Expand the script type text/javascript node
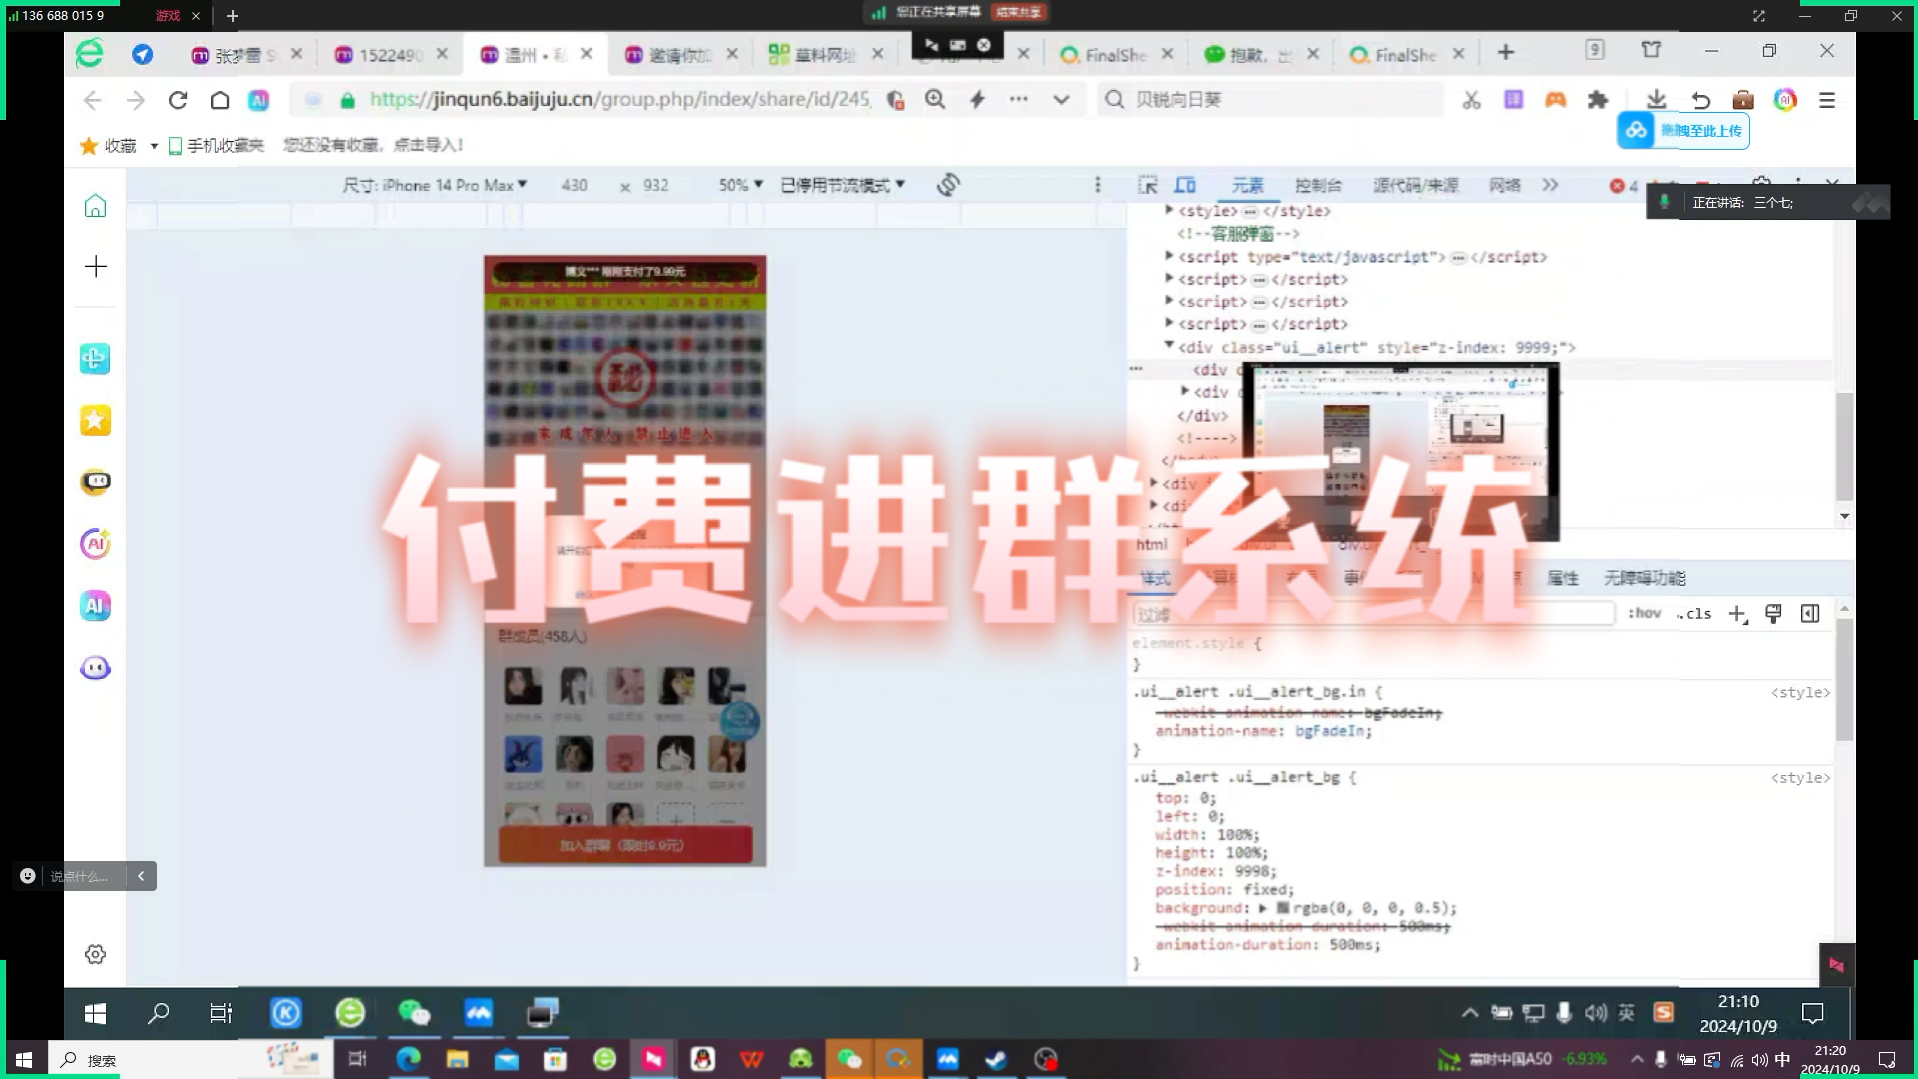The image size is (1918, 1079). click(1169, 256)
